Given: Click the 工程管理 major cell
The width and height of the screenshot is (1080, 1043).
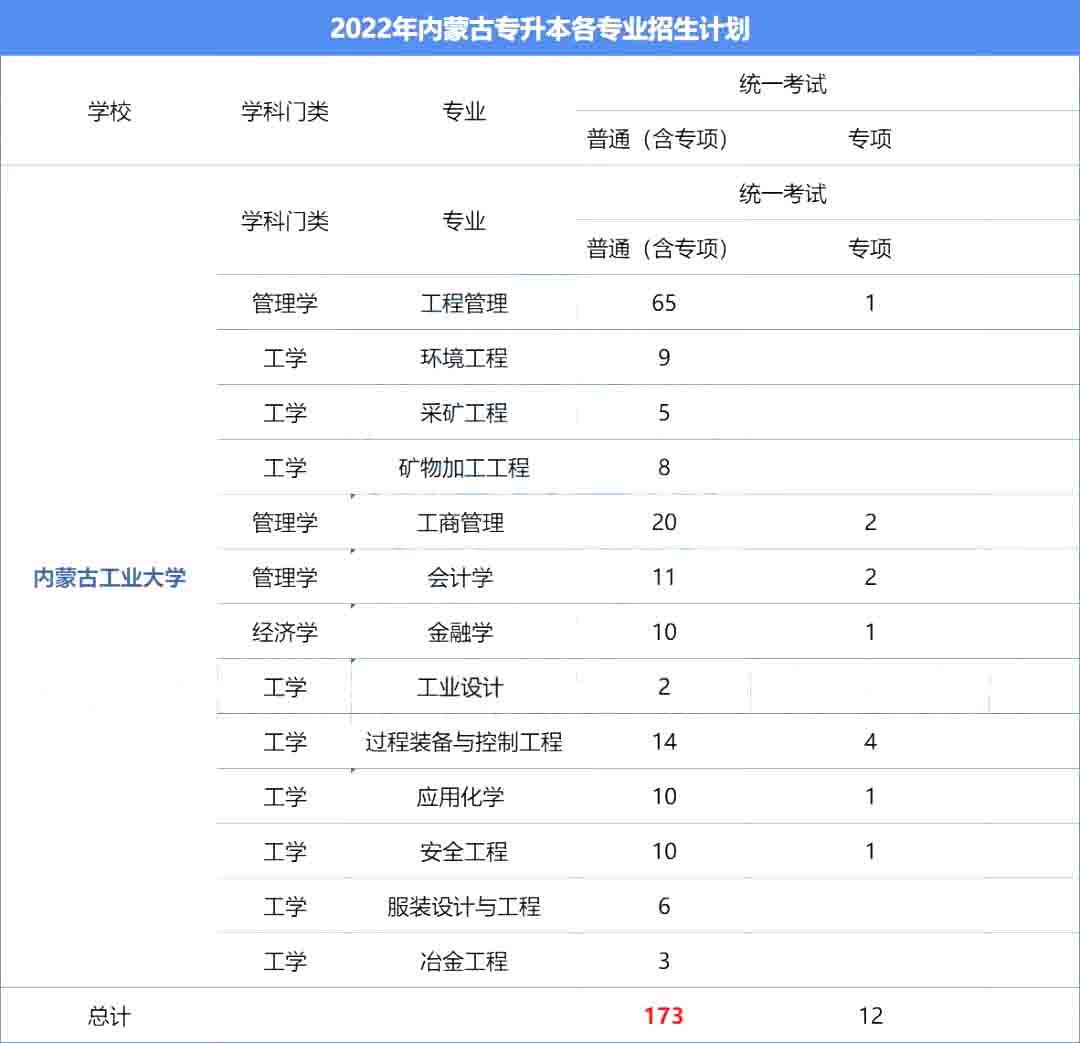Looking at the screenshot, I should point(463,303).
